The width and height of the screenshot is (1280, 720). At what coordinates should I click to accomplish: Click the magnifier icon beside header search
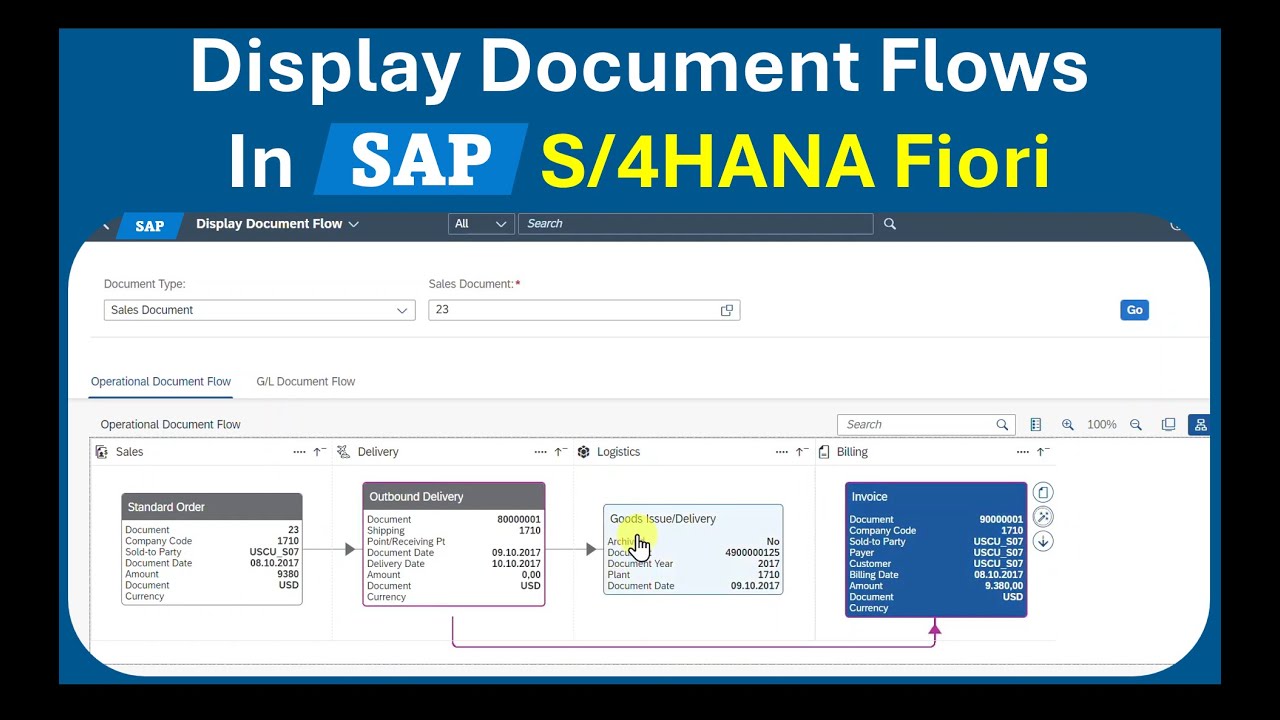coord(890,224)
